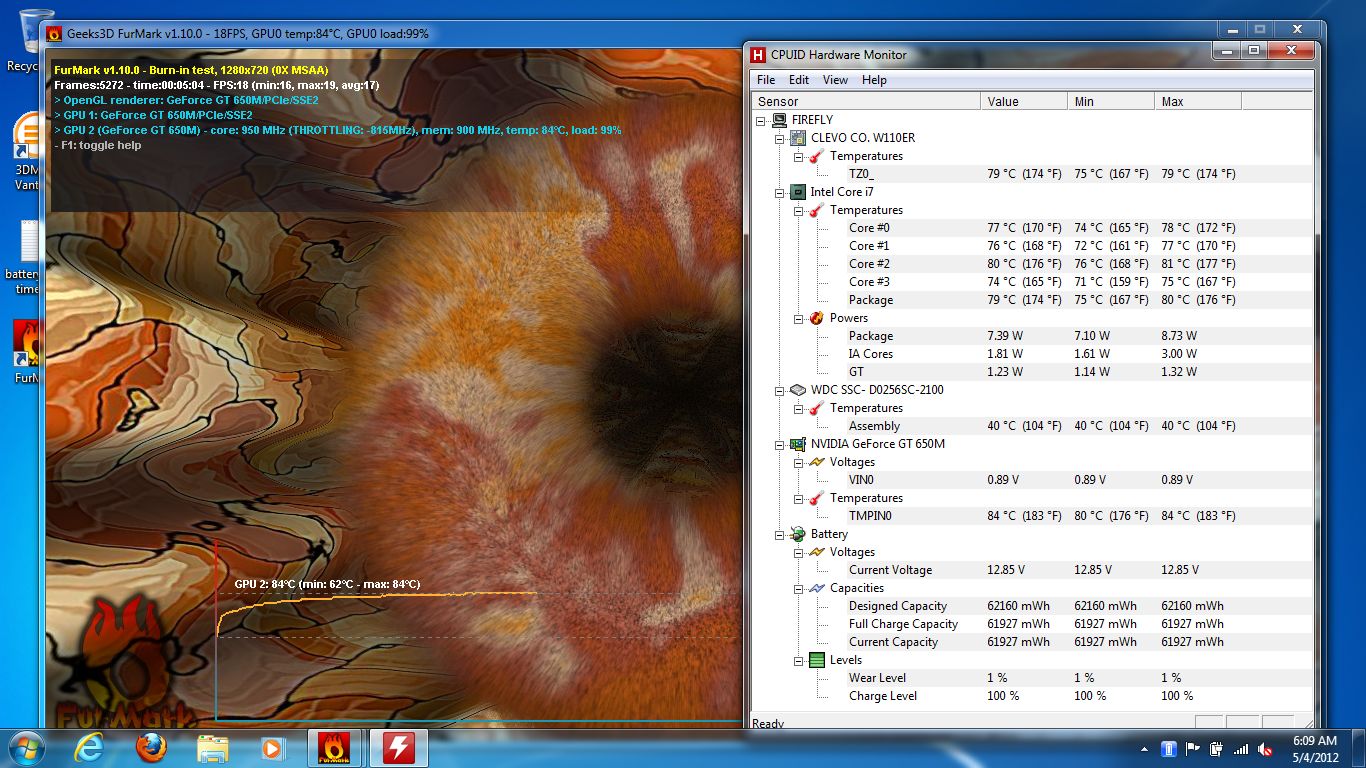
Task: Click the Internet Explorer taskbar icon
Action: (x=89, y=748)
